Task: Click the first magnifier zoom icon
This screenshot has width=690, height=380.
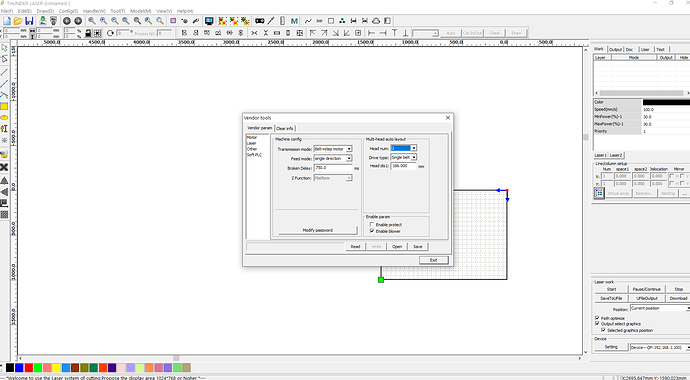Action: [x=92, y=21]
